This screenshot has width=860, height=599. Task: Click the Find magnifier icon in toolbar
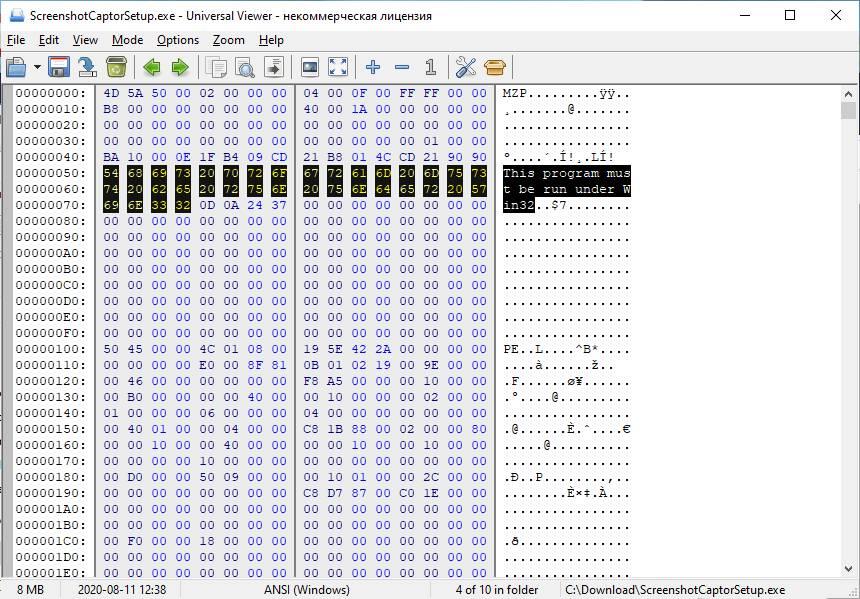pos(244,67)
